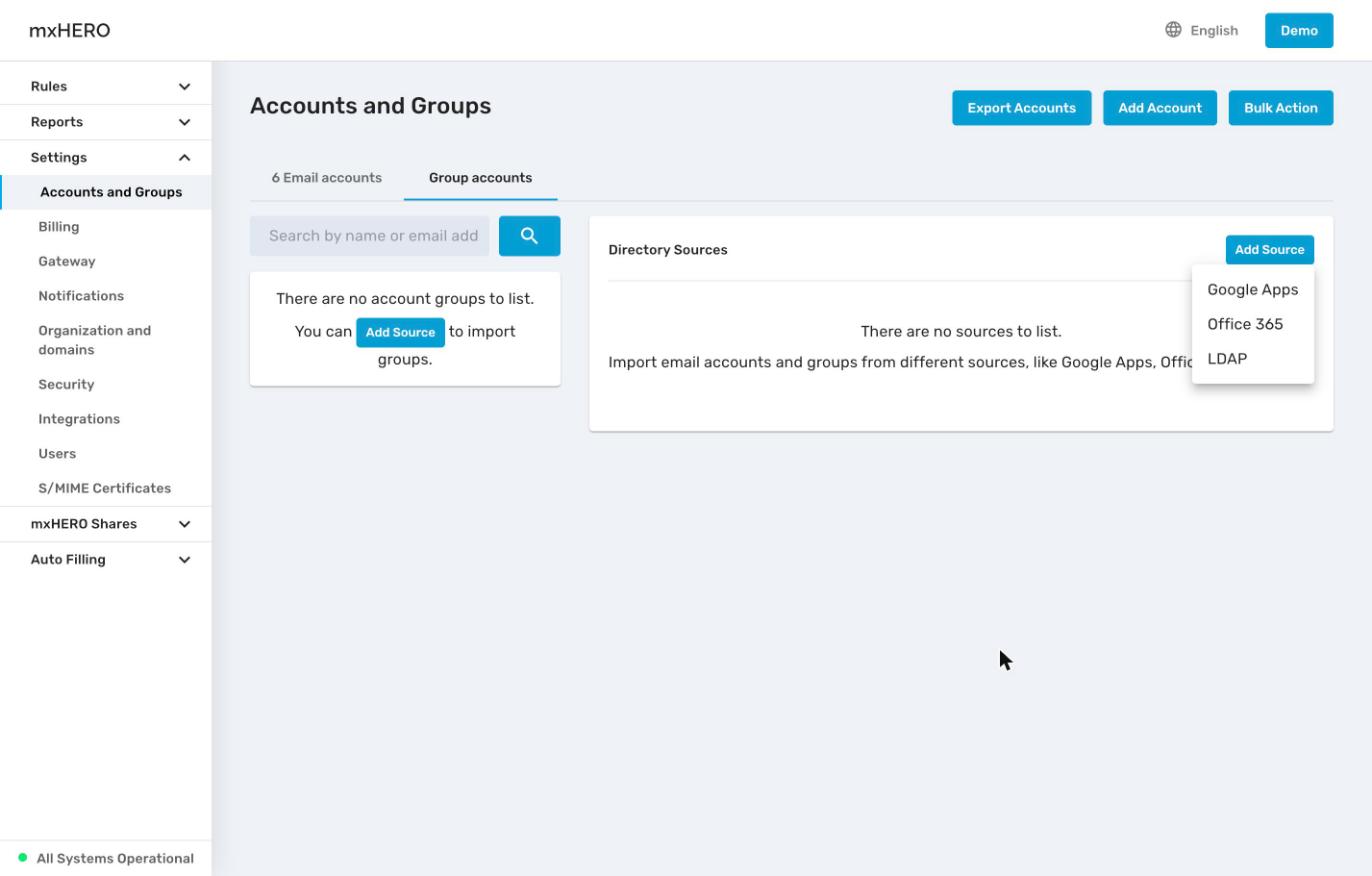
Task: Click the Auto Filling menu label
Action: click(68, 560)
